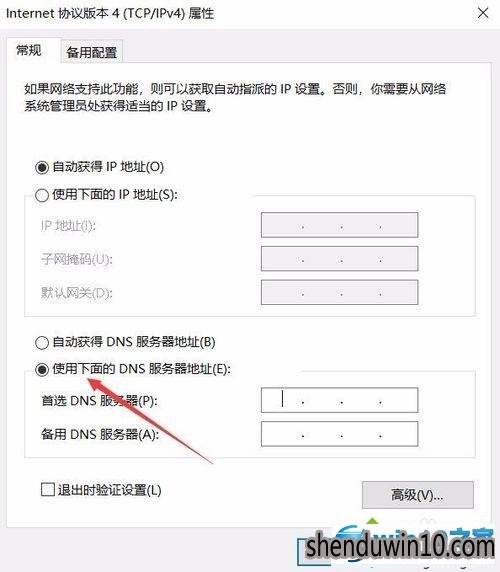500x572 pixels.
Task: Close the IPv4 properties dialog
Action: (483, 13)
